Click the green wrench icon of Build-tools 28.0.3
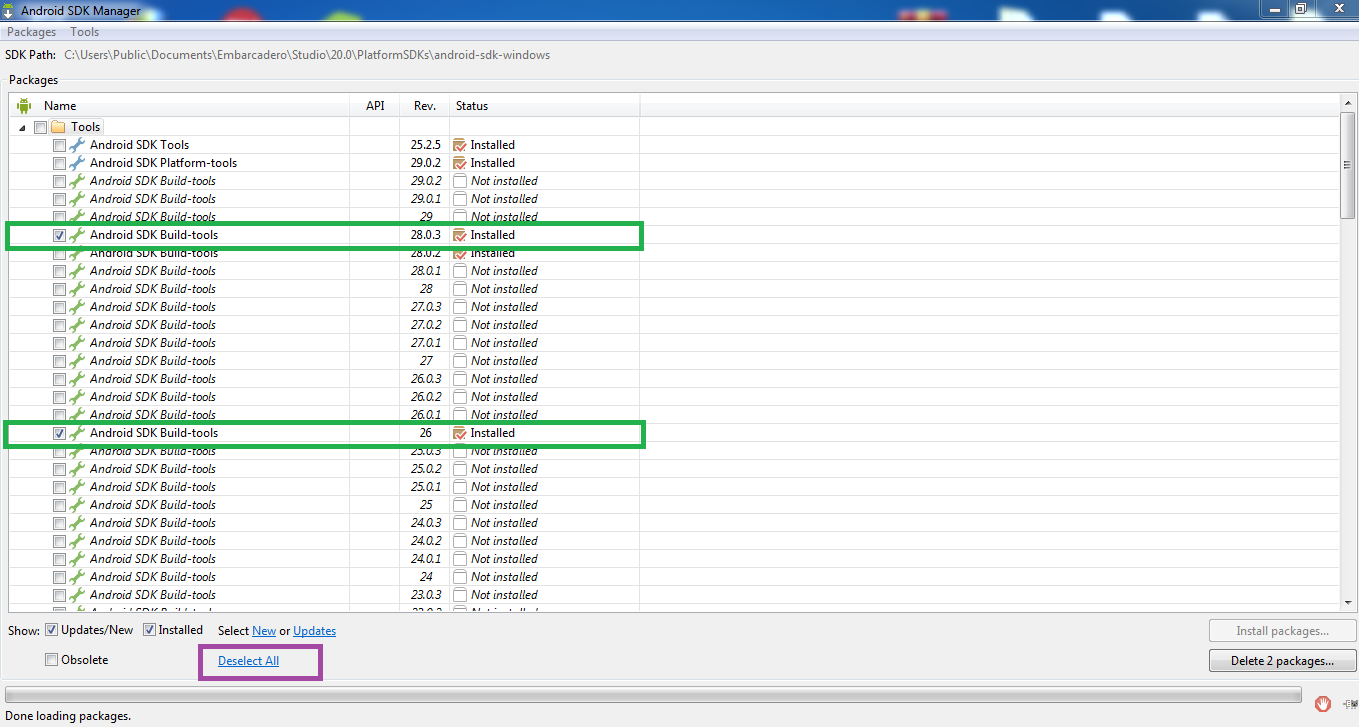 [x=77, y=235]
